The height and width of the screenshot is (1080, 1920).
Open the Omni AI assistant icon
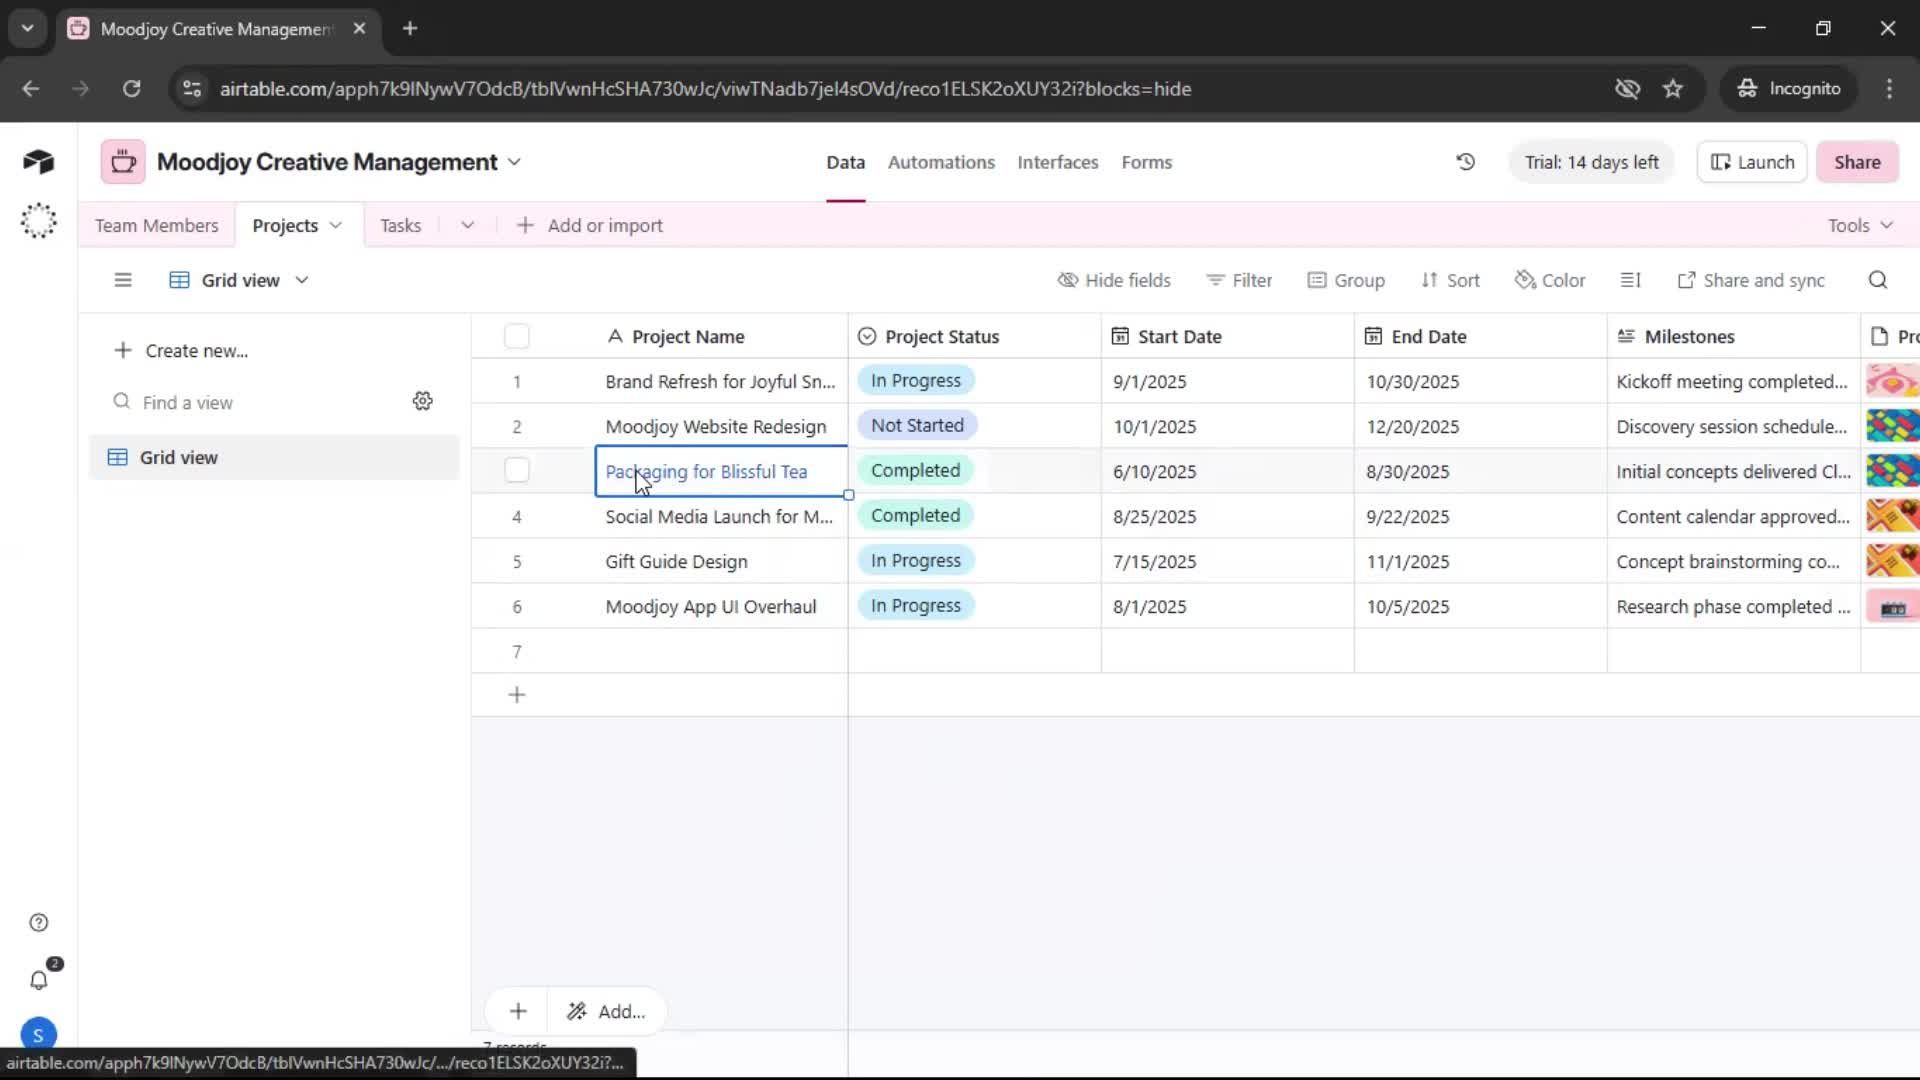pos(38,220)
